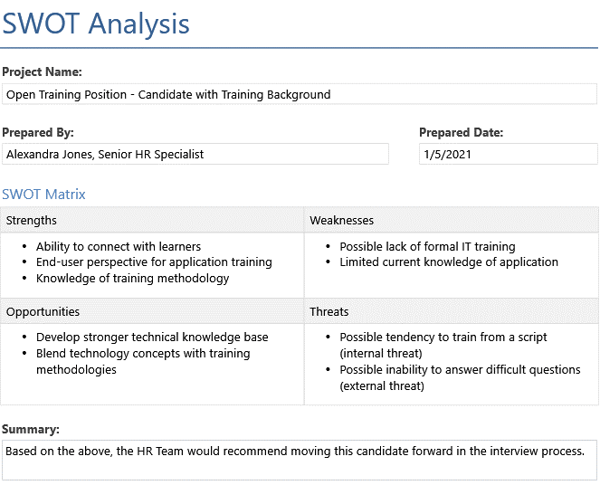Click 'Knowledge of training methodology' bullet
The width and height of the screenshot is (600, 485).
pyautogui.click(x=132, y=278)
